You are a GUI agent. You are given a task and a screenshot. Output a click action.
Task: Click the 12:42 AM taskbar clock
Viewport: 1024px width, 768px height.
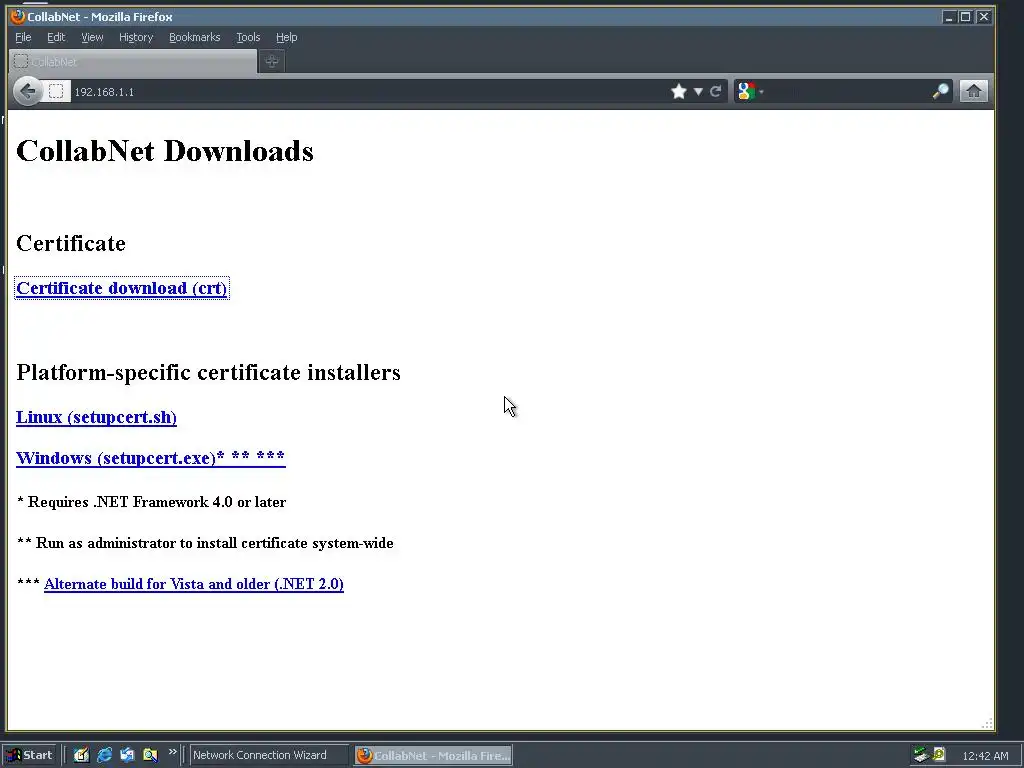tap(985, 756)
